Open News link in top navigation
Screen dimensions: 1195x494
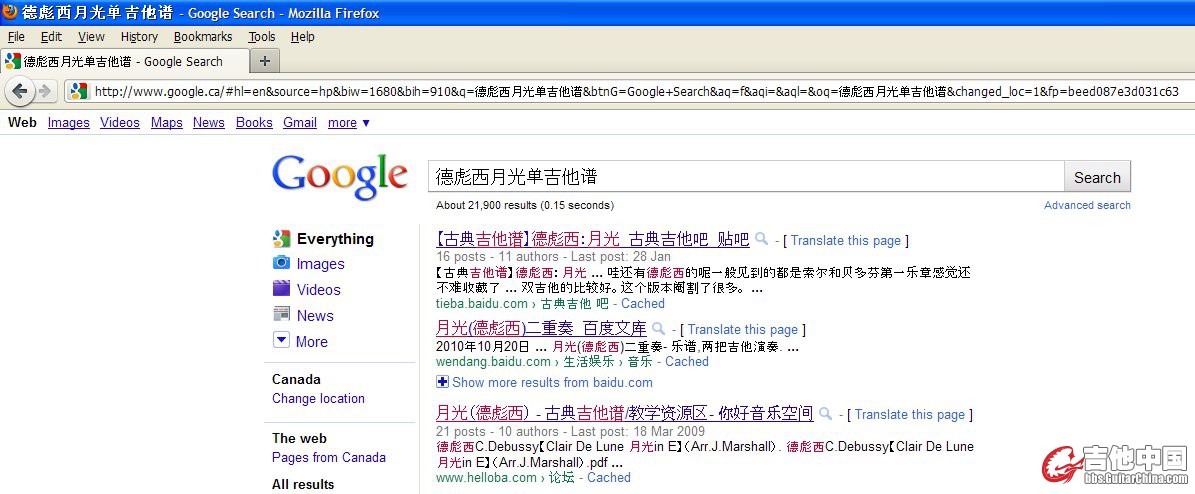[209, 123]
